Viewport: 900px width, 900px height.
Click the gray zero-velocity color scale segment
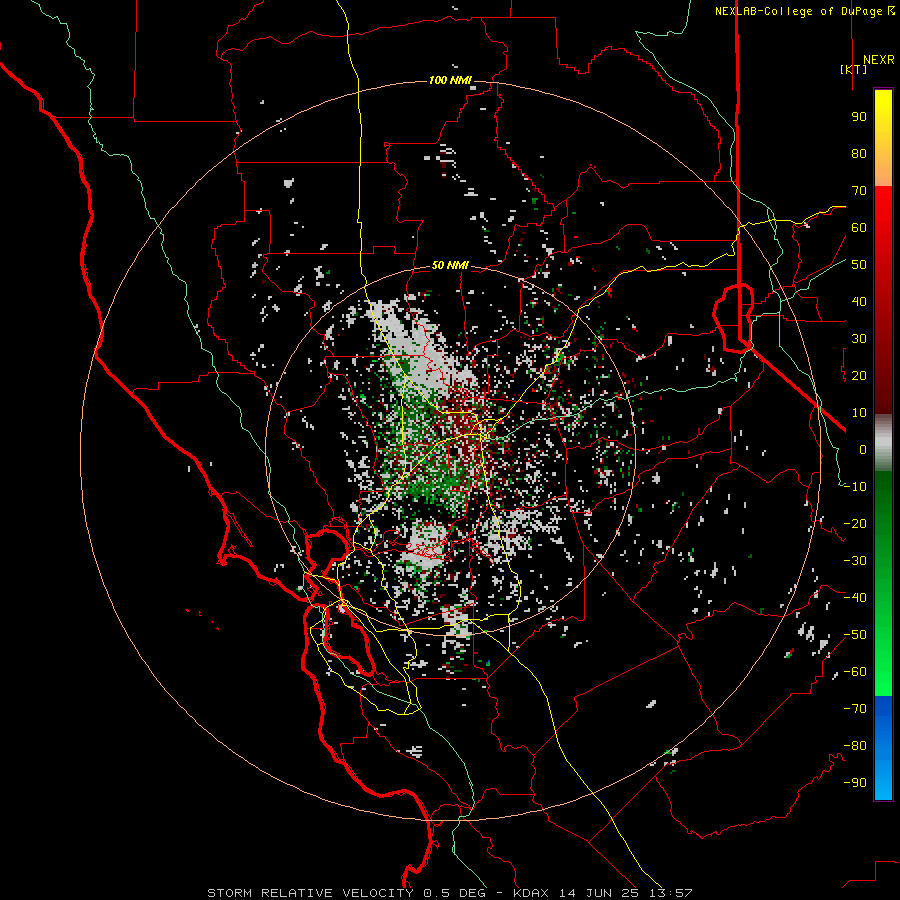(883, 443)
